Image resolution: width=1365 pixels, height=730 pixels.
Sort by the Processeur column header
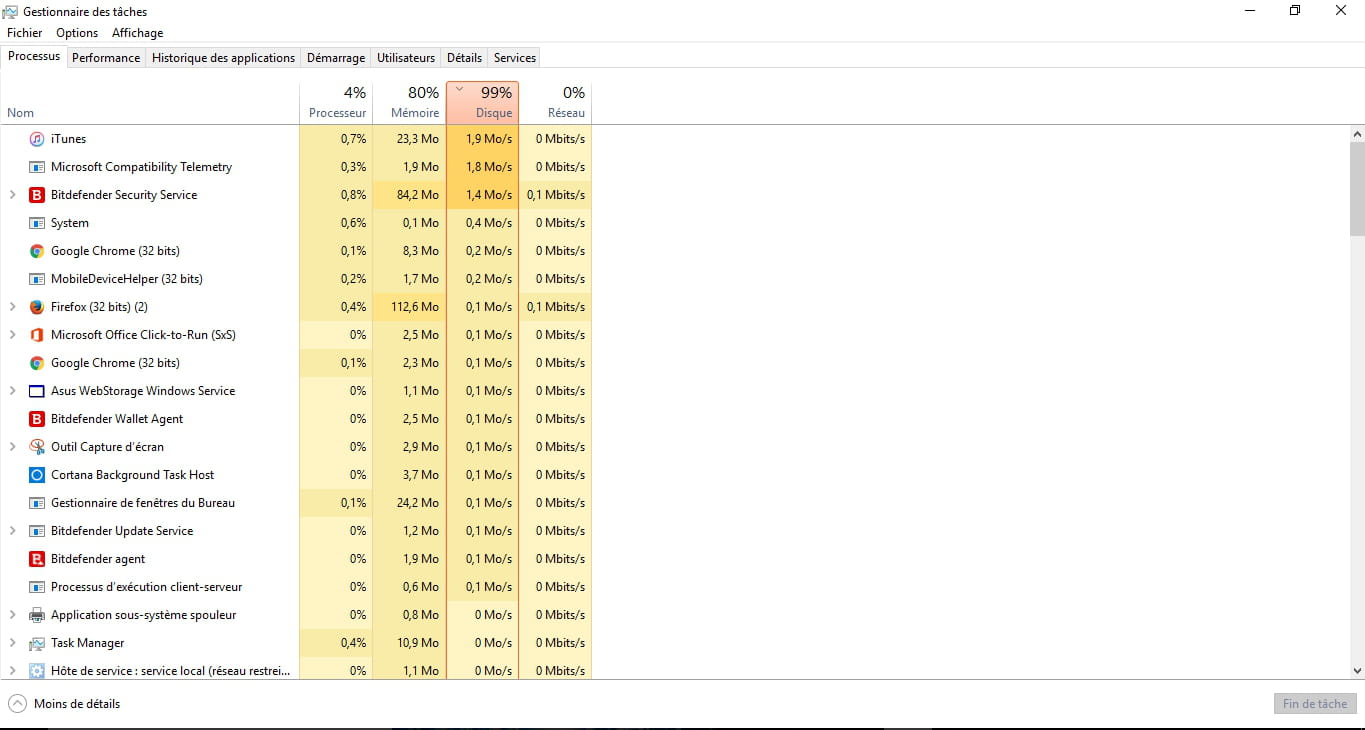point(336,103)
